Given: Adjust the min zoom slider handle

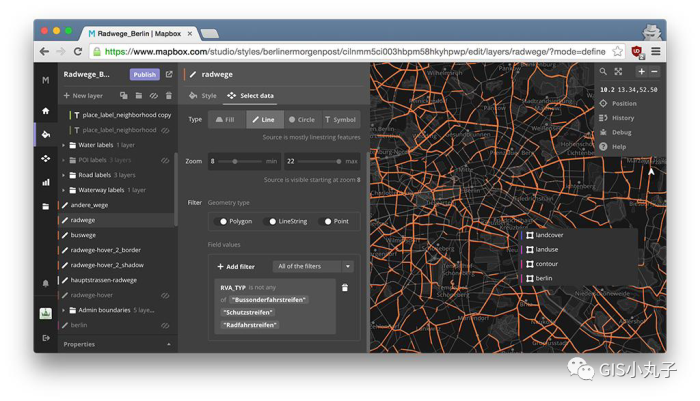Looking at the screenshot, I should click(x=235, y=161).
